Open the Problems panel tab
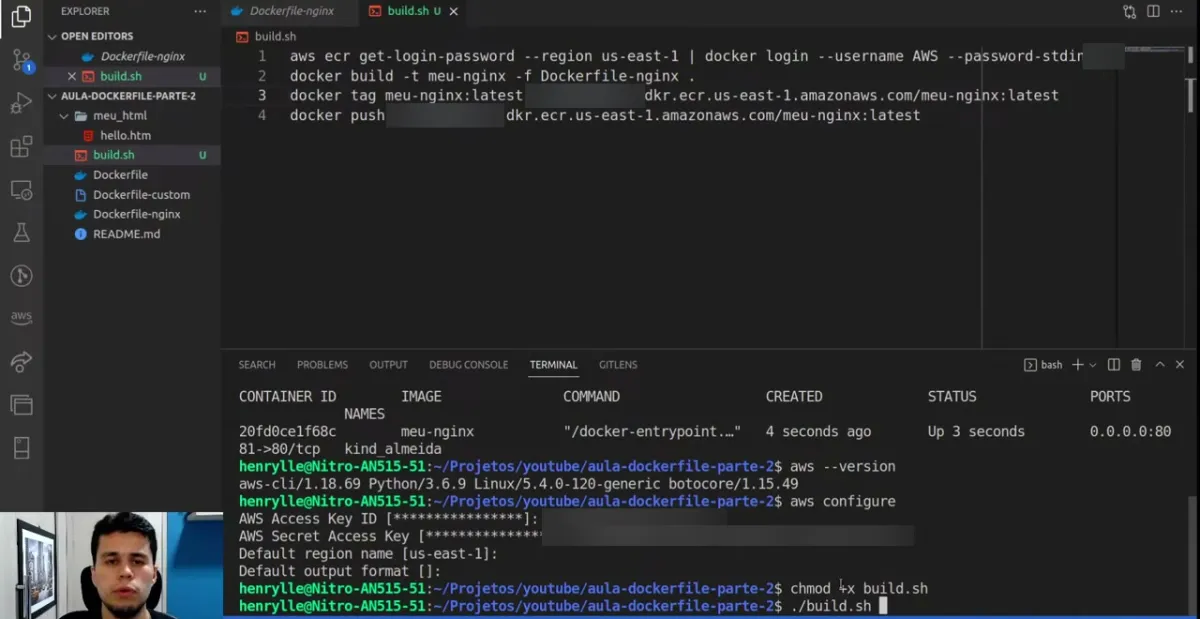1200x619 pixels. 322,365
